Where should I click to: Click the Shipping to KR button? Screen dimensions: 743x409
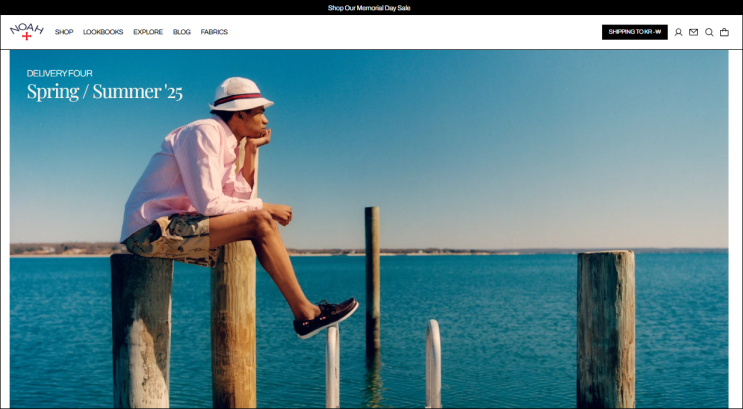point(634,32)
